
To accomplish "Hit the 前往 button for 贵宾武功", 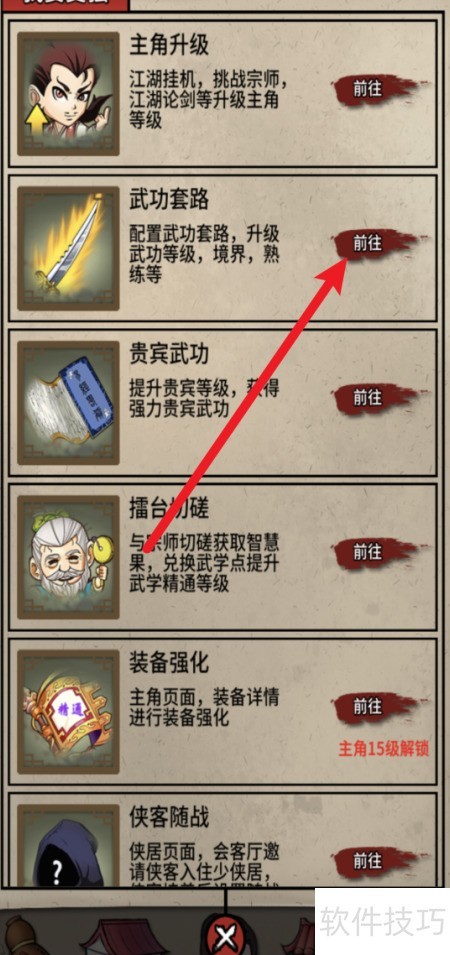I will click(x=368, y=398).
